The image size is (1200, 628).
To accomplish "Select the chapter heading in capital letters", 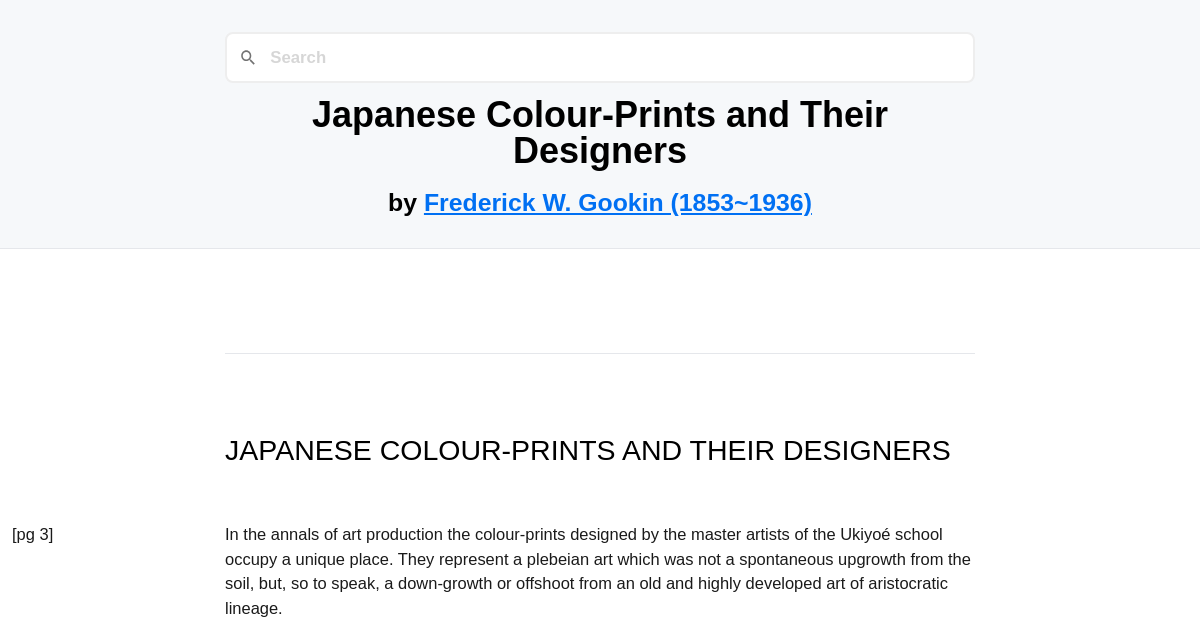I will tap(587, 451).
